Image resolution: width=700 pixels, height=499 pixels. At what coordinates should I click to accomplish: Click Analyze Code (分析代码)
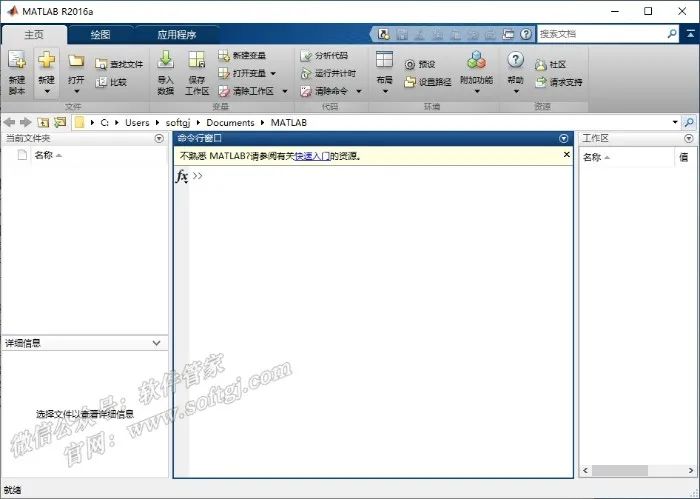click(x=324, y=55)
